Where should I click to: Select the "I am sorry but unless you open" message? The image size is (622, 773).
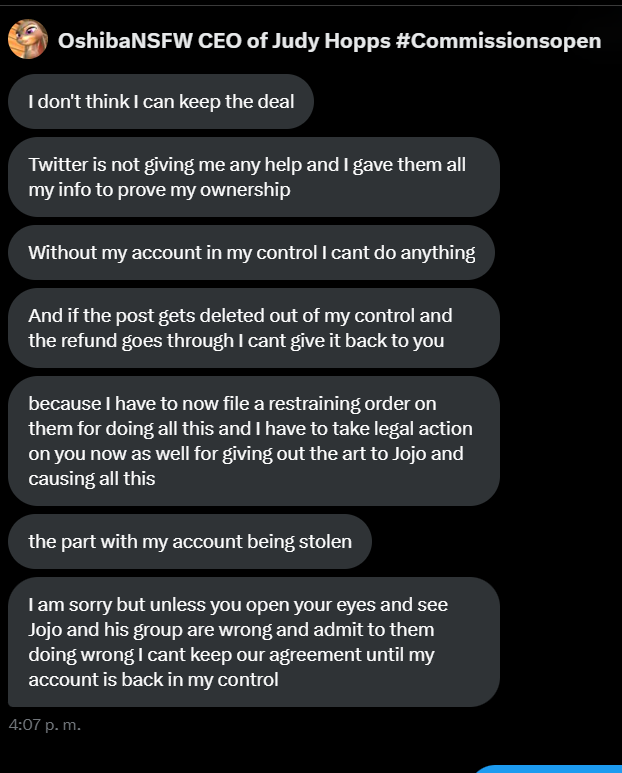pos(254,642)
